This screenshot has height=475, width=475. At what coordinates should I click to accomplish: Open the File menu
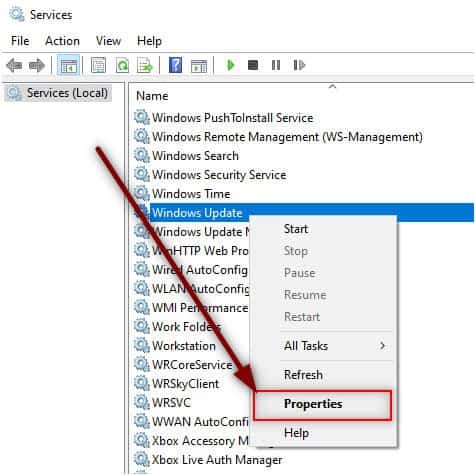[20, 41]
